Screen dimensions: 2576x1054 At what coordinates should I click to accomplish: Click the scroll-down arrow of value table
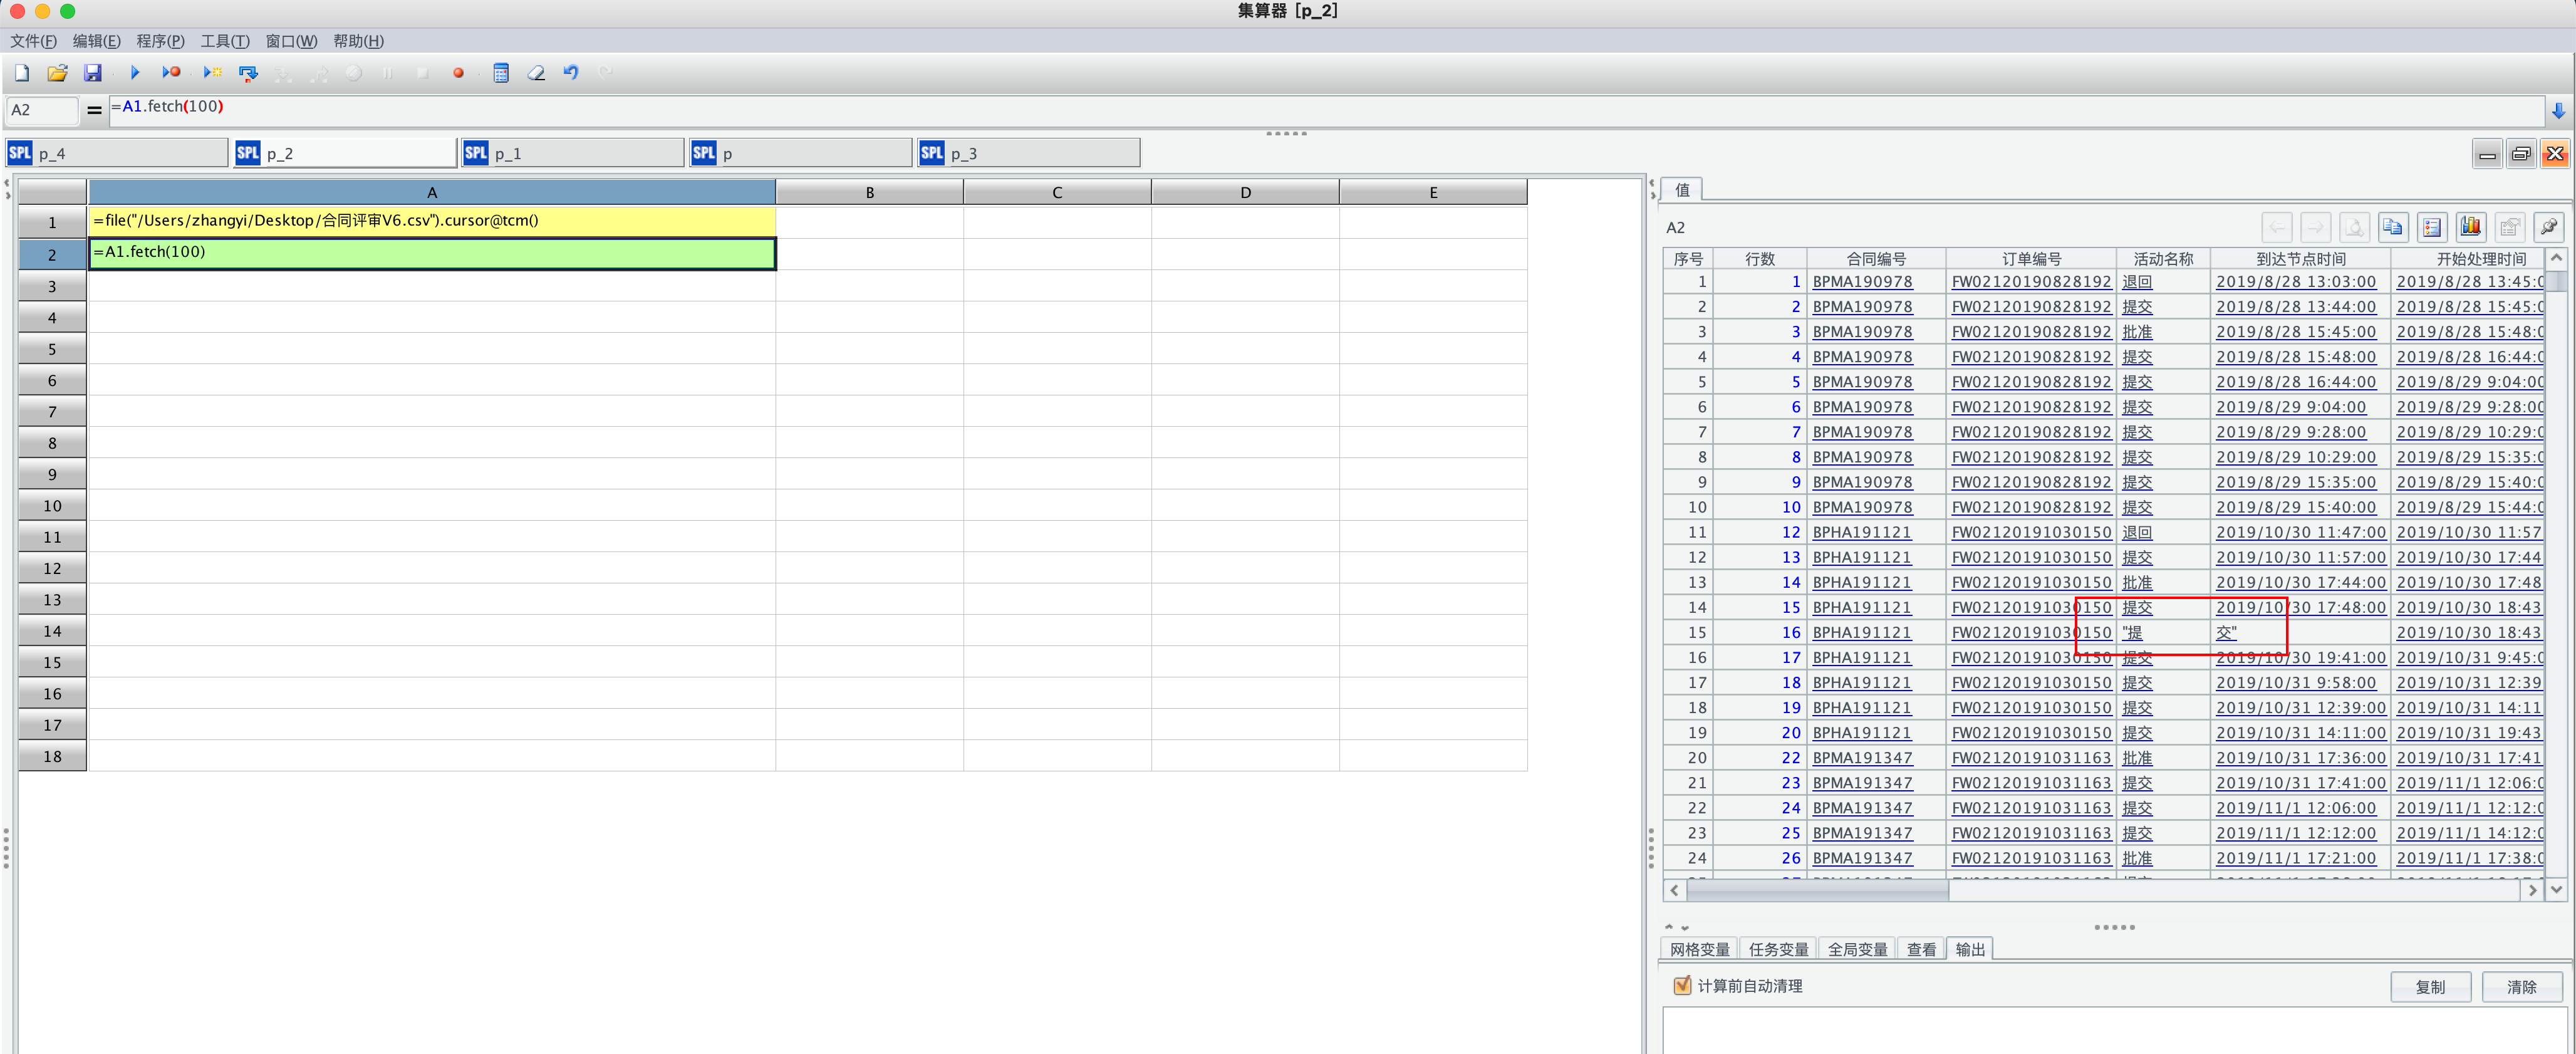point(2556,889)
